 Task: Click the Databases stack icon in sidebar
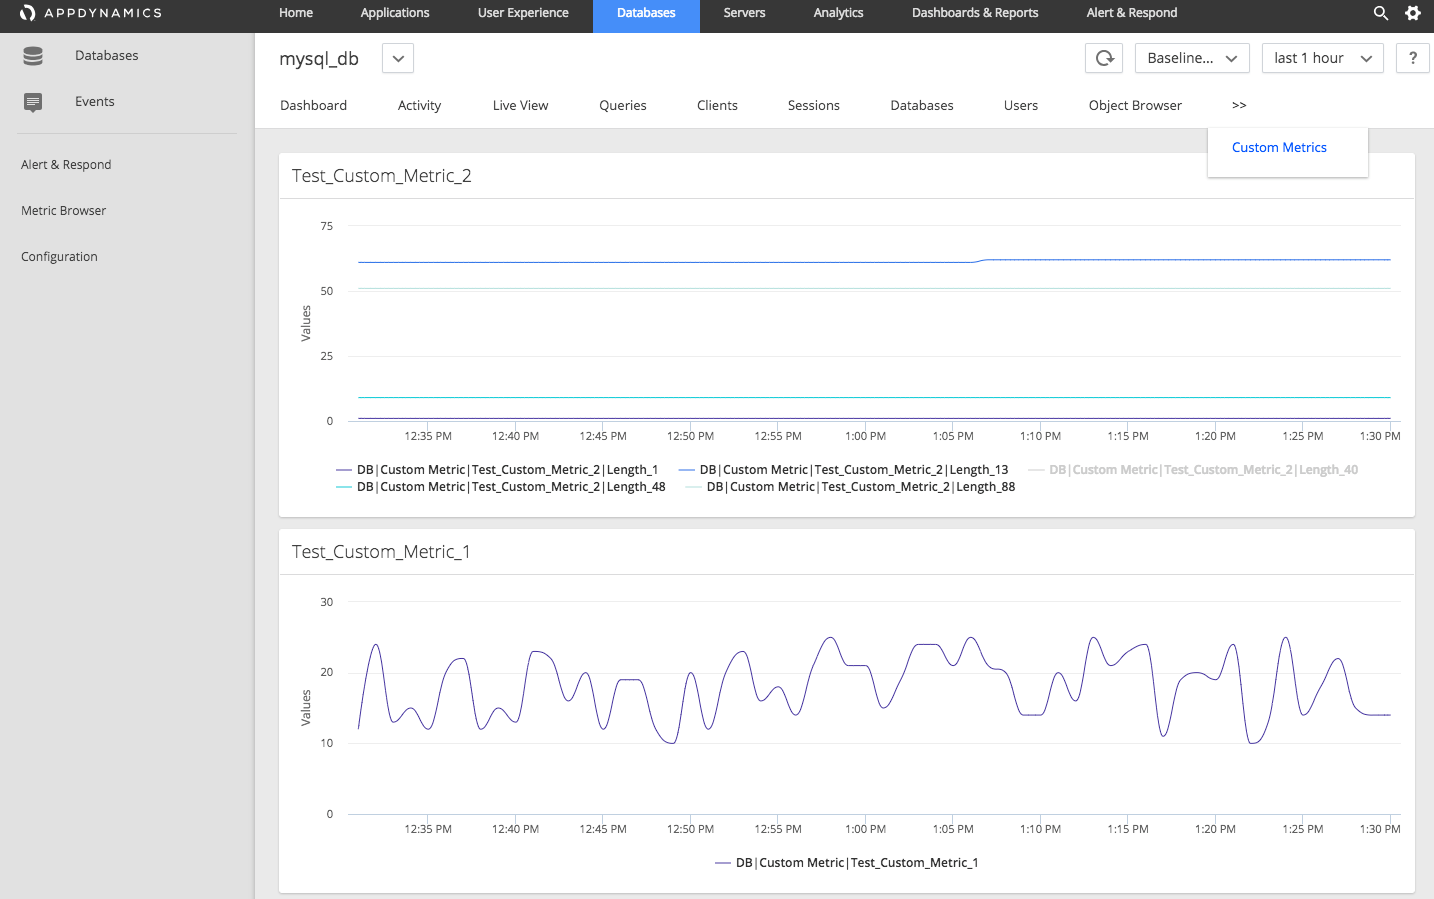(33, 56)
